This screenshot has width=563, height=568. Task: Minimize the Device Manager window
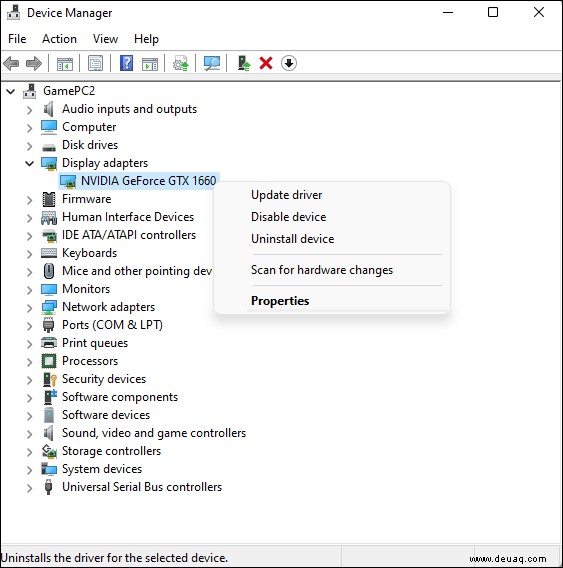[x=448, y=12]
